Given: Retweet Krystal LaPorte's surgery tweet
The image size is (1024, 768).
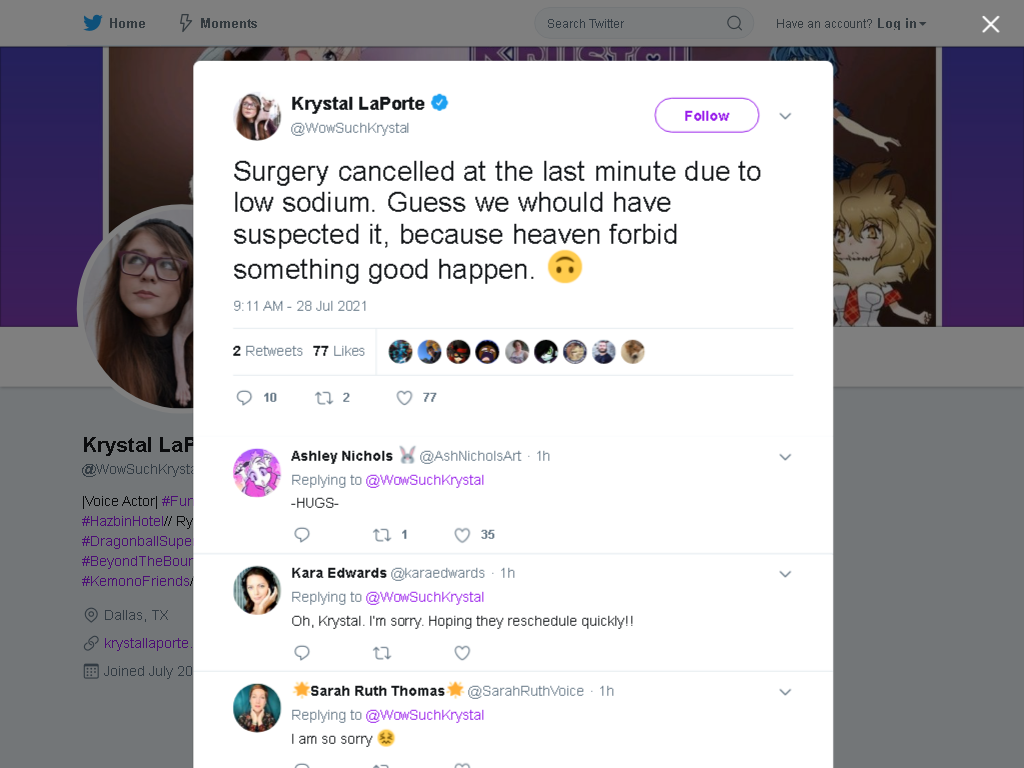Looking at the screenshot, I should coord(324,398).
